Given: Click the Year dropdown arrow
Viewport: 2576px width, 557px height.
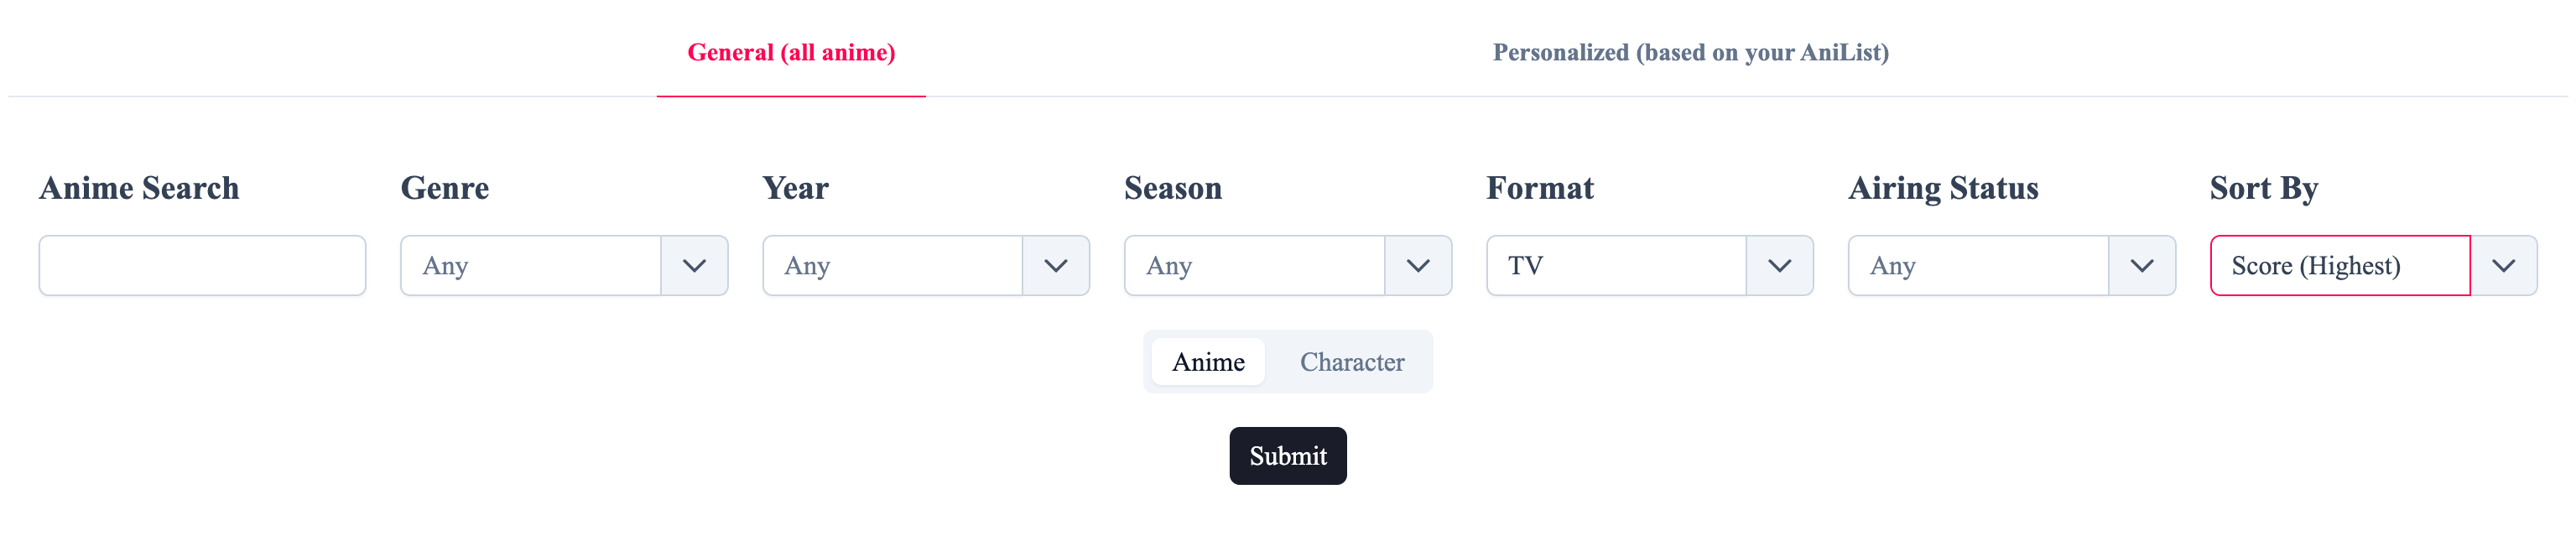Looking at the screenshot, I should click(x=1058, y=265).
